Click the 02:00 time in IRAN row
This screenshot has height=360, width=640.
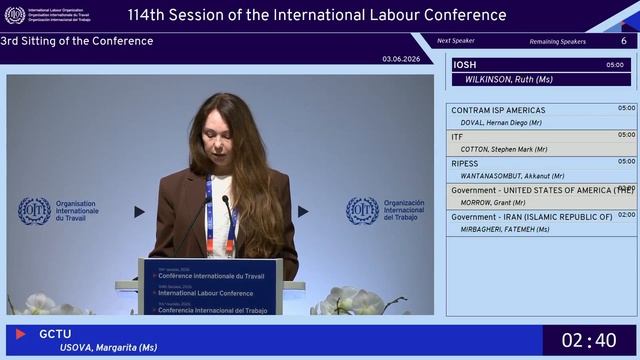pyautogui.click(x=627, y=215)
